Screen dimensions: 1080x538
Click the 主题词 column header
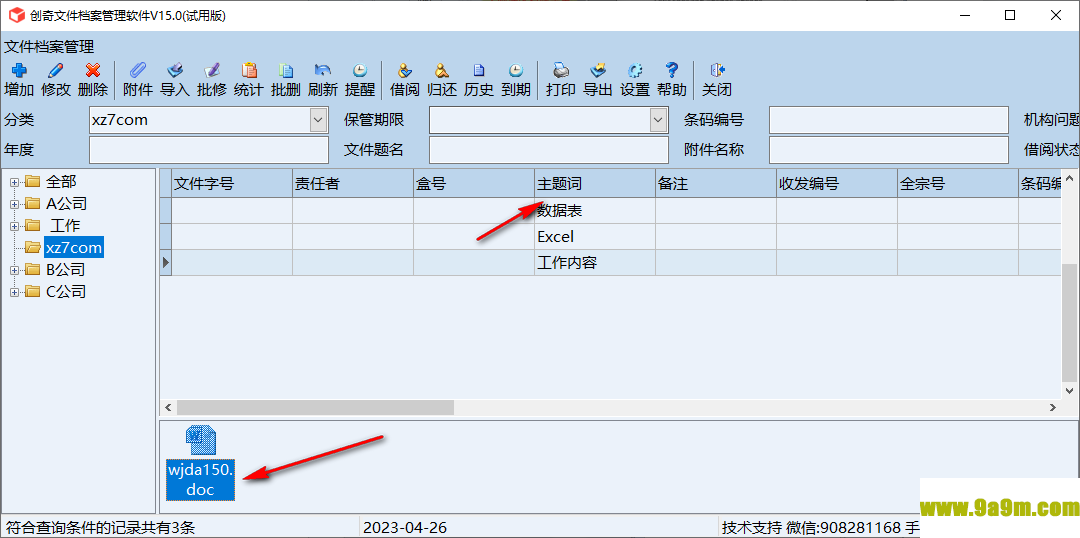(x=595, y=184)
